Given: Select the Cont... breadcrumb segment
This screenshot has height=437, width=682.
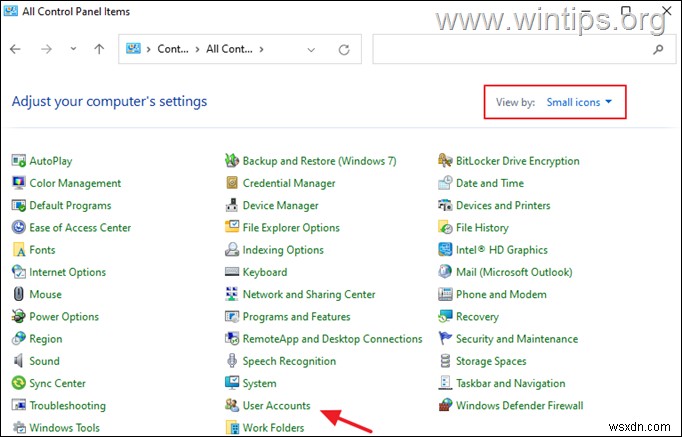Looking at the screenshot, I should [x=173, y=49].
